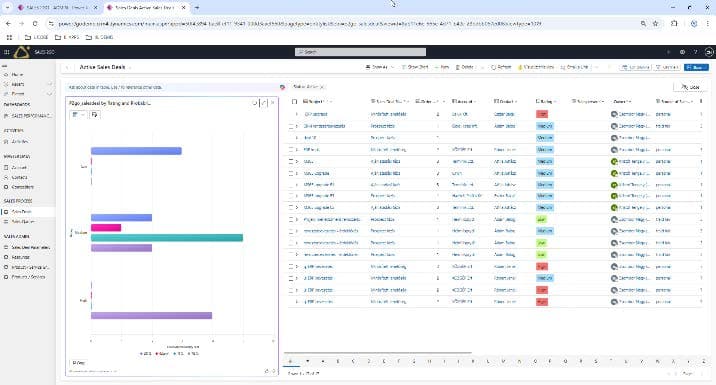Screen dimensions: 716x385
Task: Click the drill-down icon below chart title
Action: pyautogui.click(x=95, y=115)
